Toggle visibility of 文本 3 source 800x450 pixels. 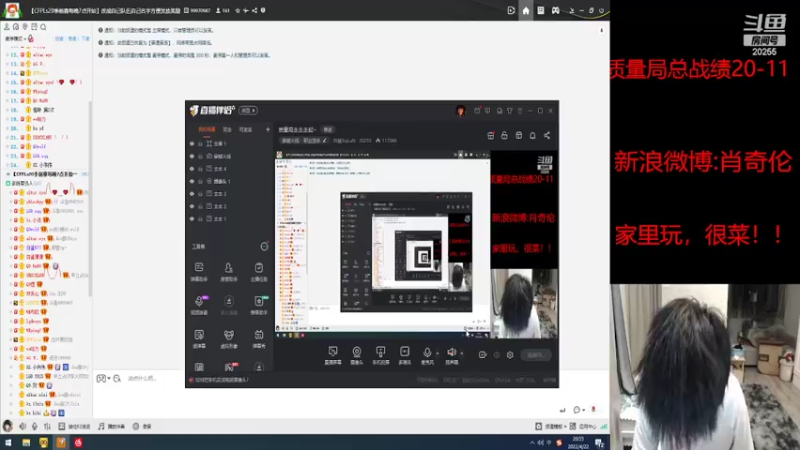coord(192,194)
